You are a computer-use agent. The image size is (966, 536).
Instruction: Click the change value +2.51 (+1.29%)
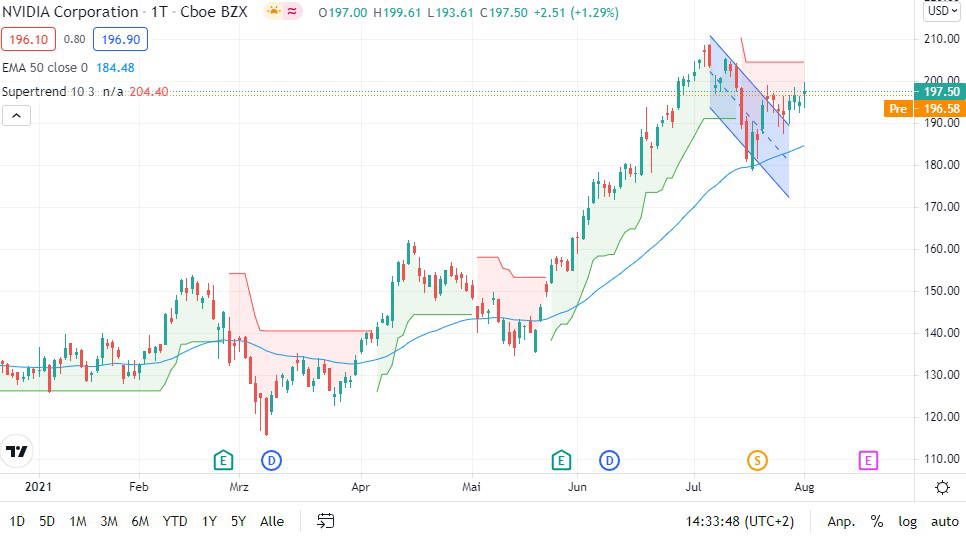coord(576,12)
